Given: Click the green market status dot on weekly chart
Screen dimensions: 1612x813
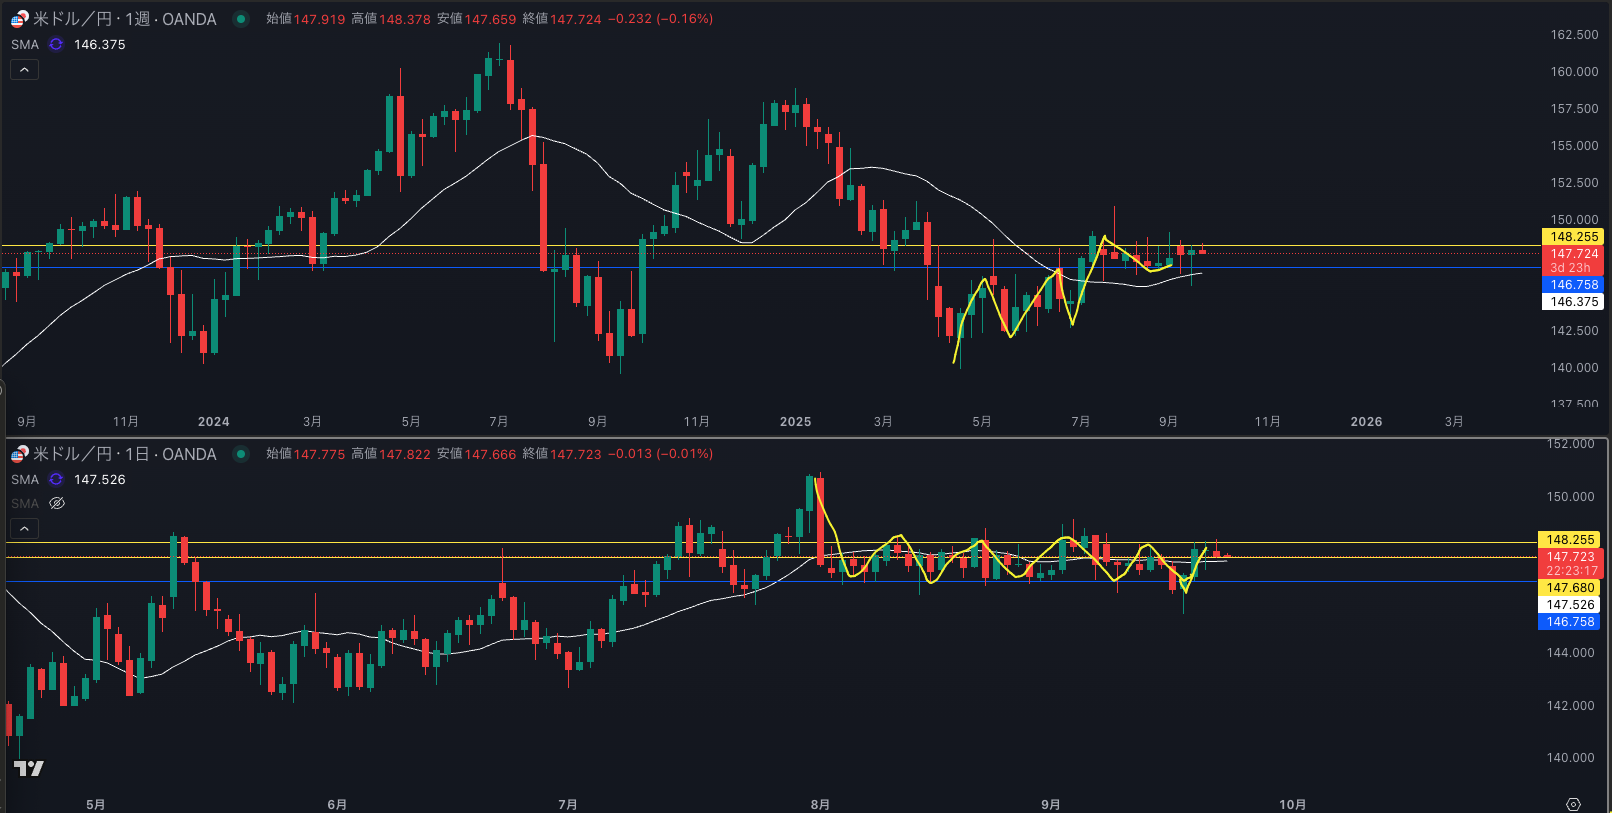Looking at the screenshot, I should 241,19.
